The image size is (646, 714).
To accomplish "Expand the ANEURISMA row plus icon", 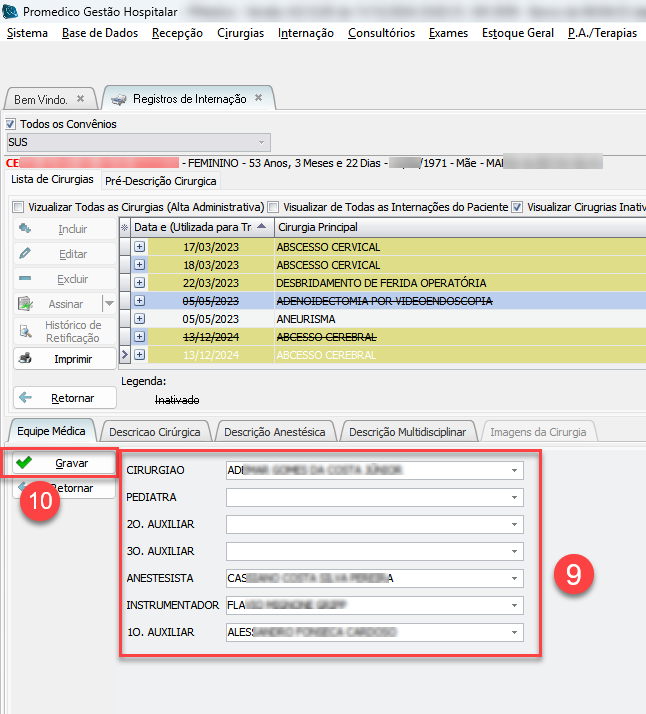I will click(140, 319).
